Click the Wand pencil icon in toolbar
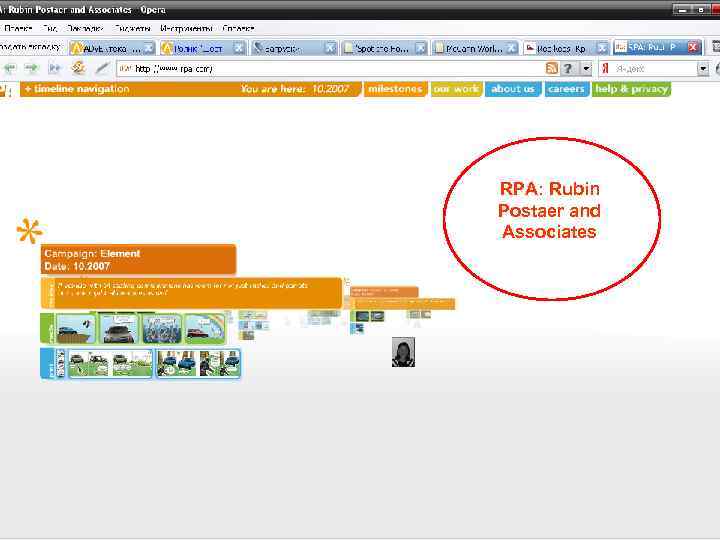The height and width of the screenshot is (540, 720). coord(102,68)
